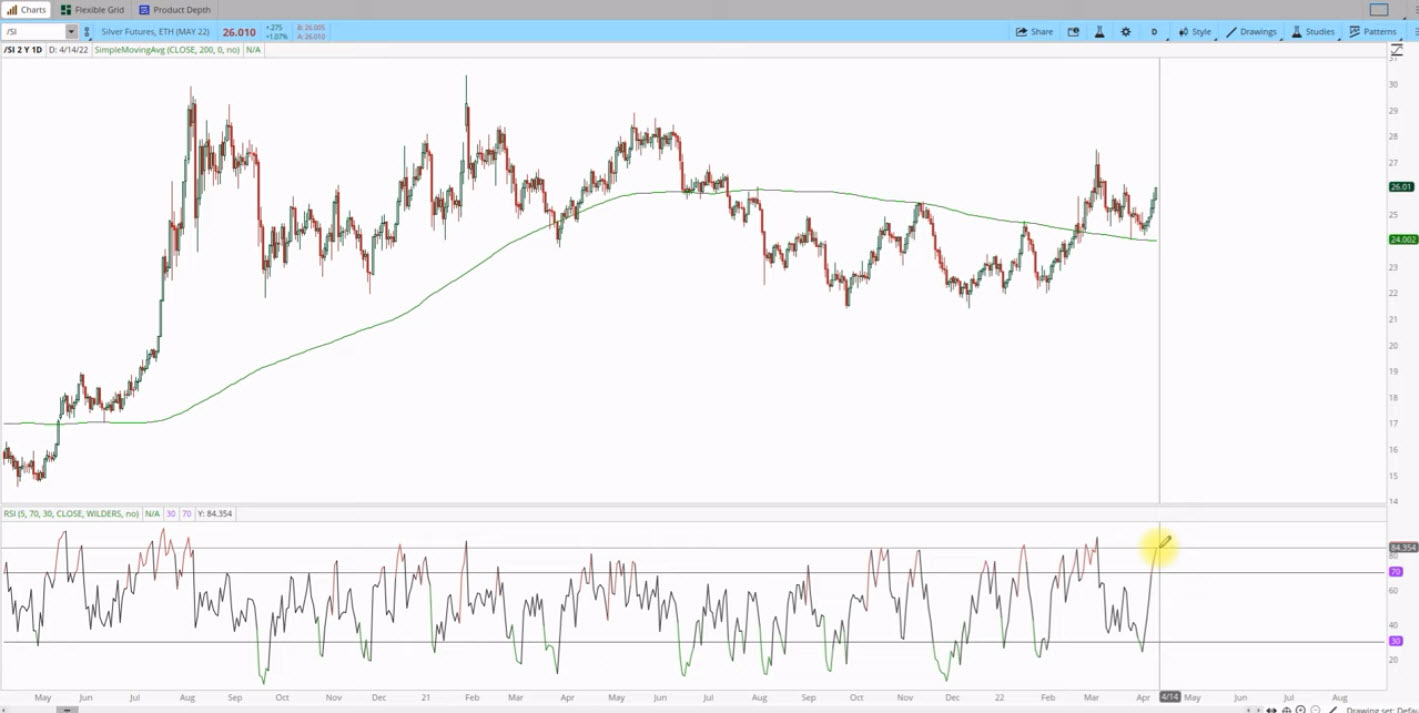This screenshot has width=1419, height=713.
Task: Click the 4/14 date marker on axis
Action: click(x=1172, y=697)
